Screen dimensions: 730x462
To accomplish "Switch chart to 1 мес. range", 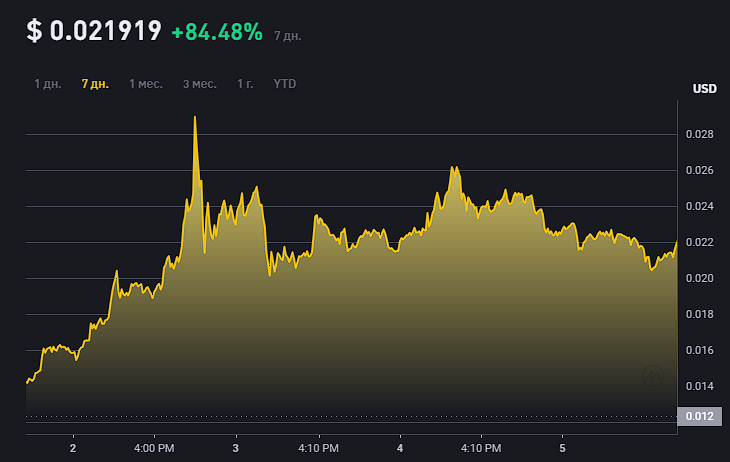I will (x=146, y=84).
